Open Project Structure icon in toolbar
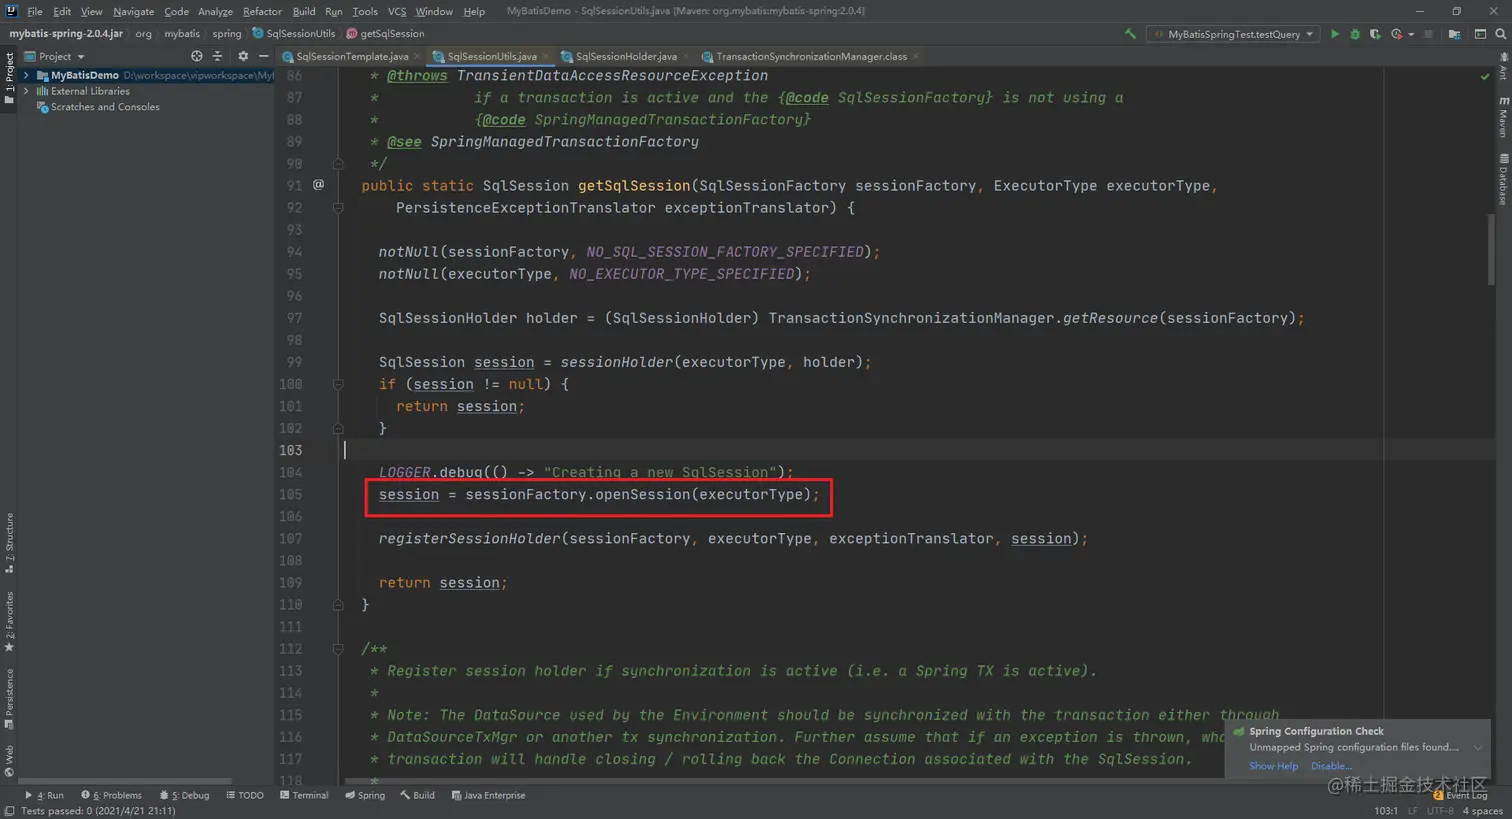The image size is (1512, 819). tap(1454, 34)
